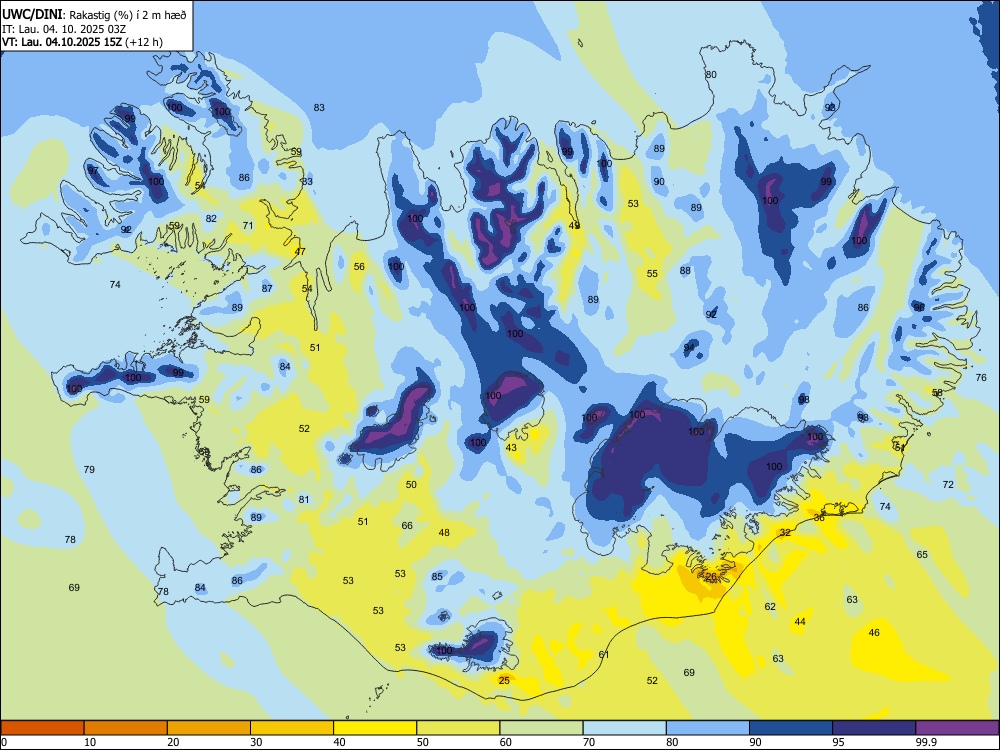Click the humidity value '81'
The image size is (1000, 750).
click(x=304, y=499)
